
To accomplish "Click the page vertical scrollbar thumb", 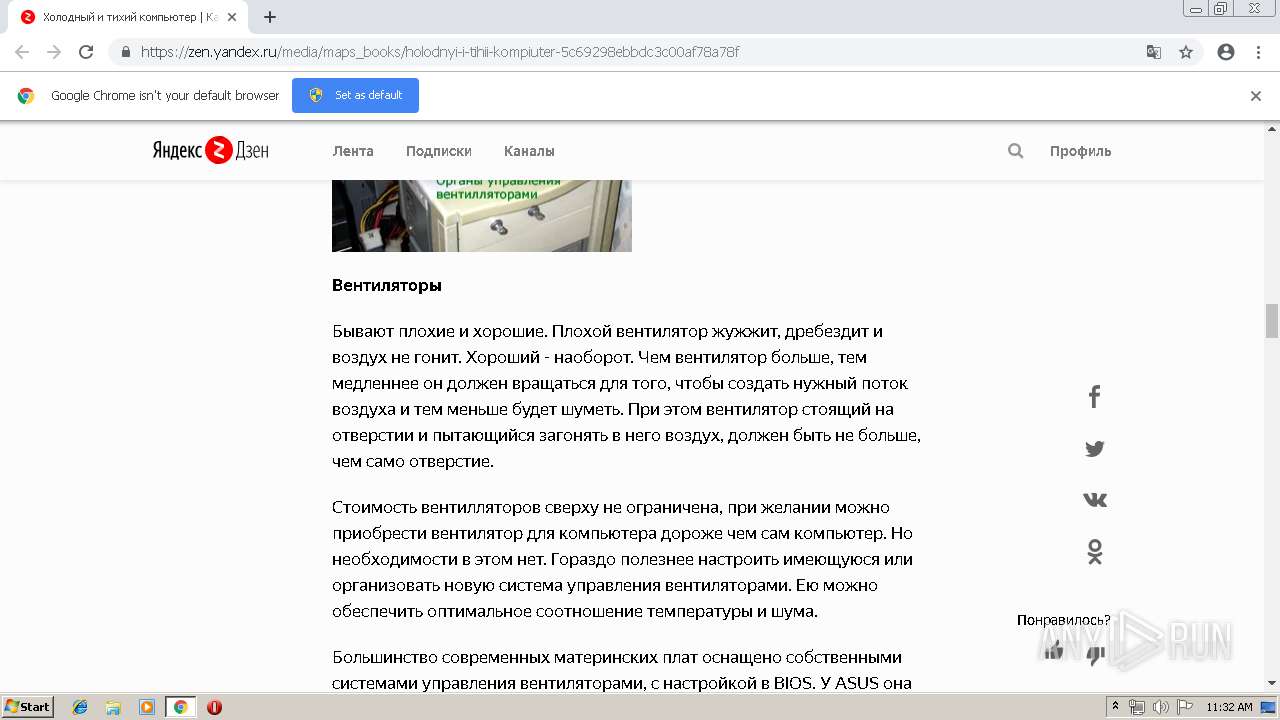I will [x=1272, y=321].
